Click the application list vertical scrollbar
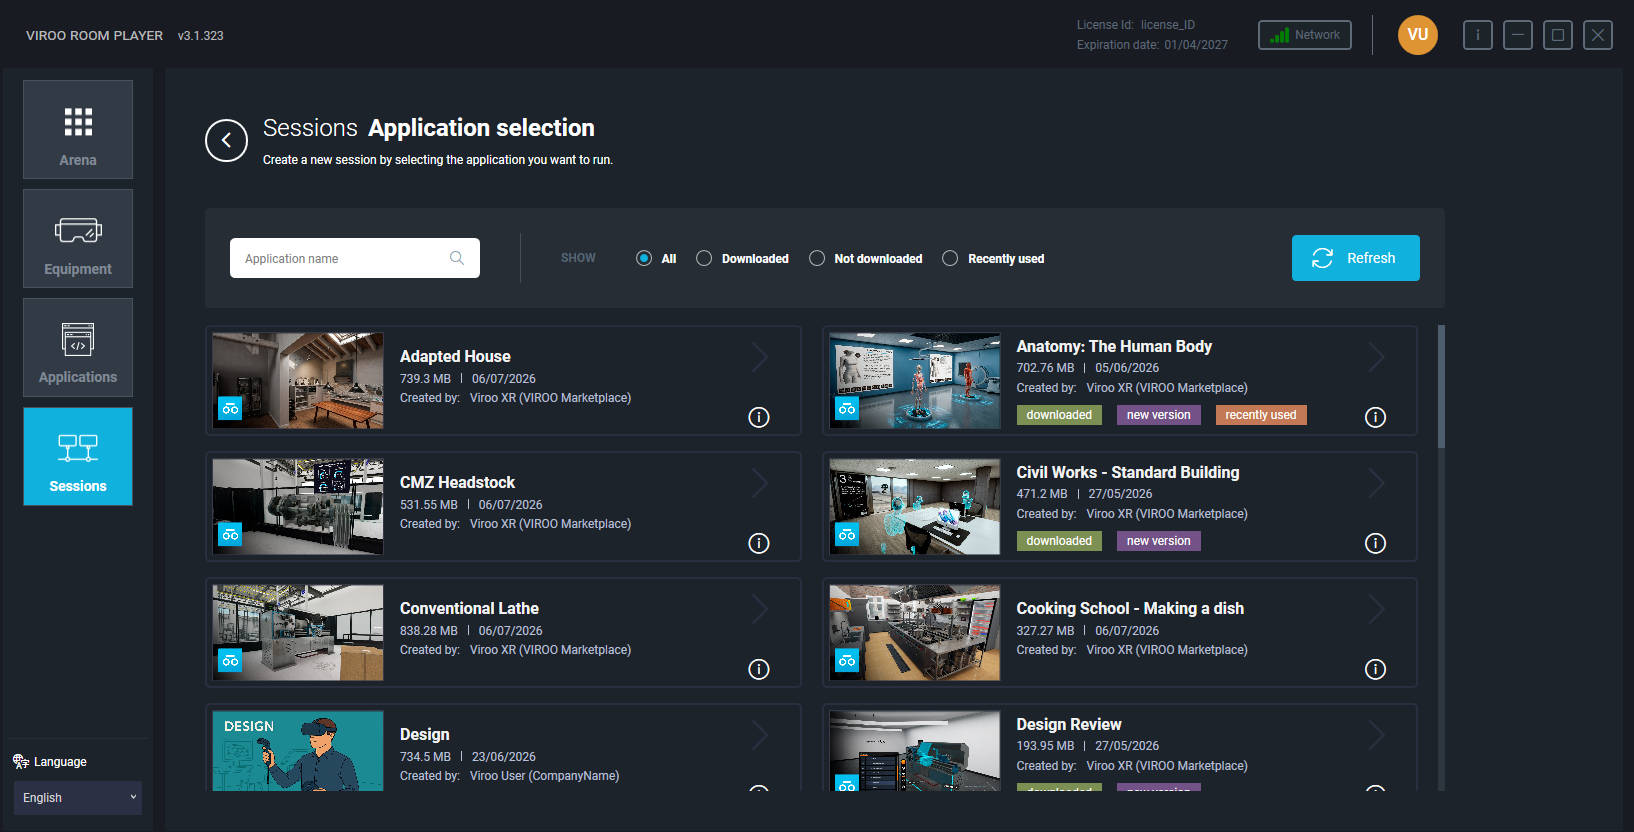Viewport: 1634px width, 832px height. coord(1441,386)
